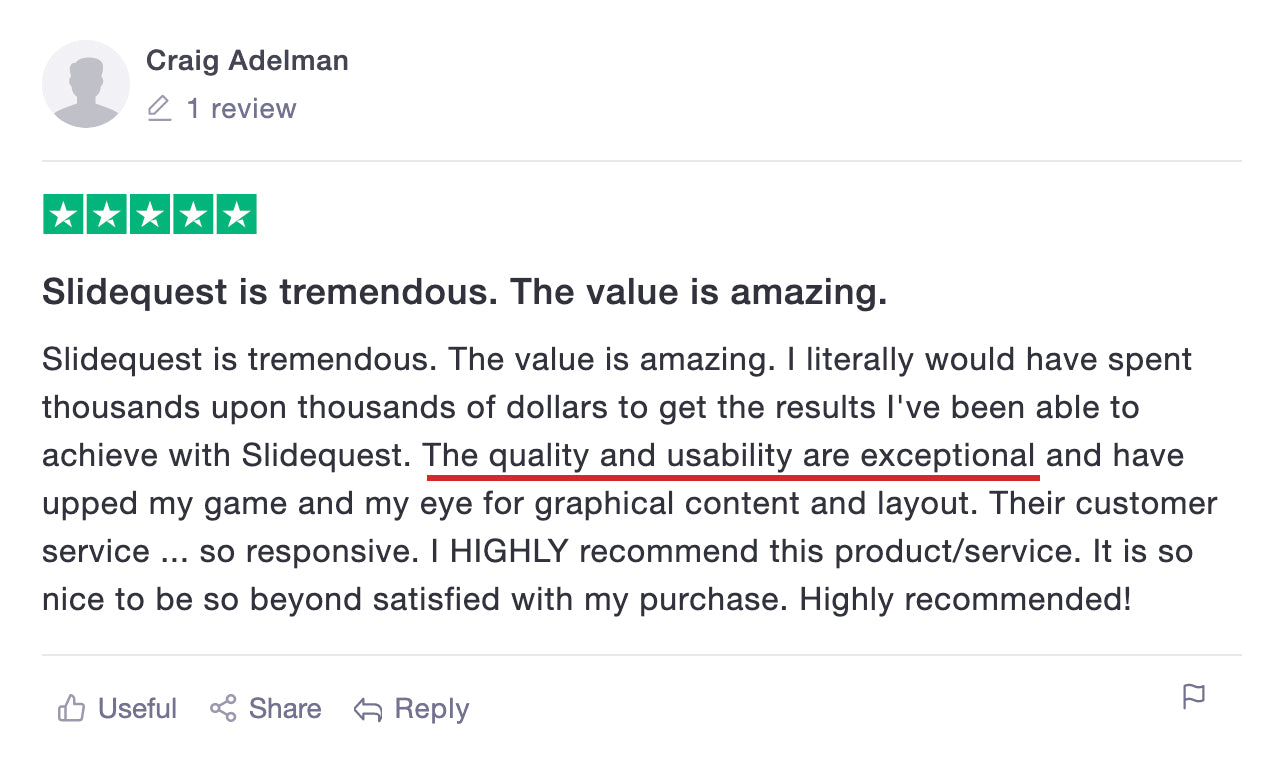
Task: Click the reviewer name Craig Adelman
Action: (247, 60)
